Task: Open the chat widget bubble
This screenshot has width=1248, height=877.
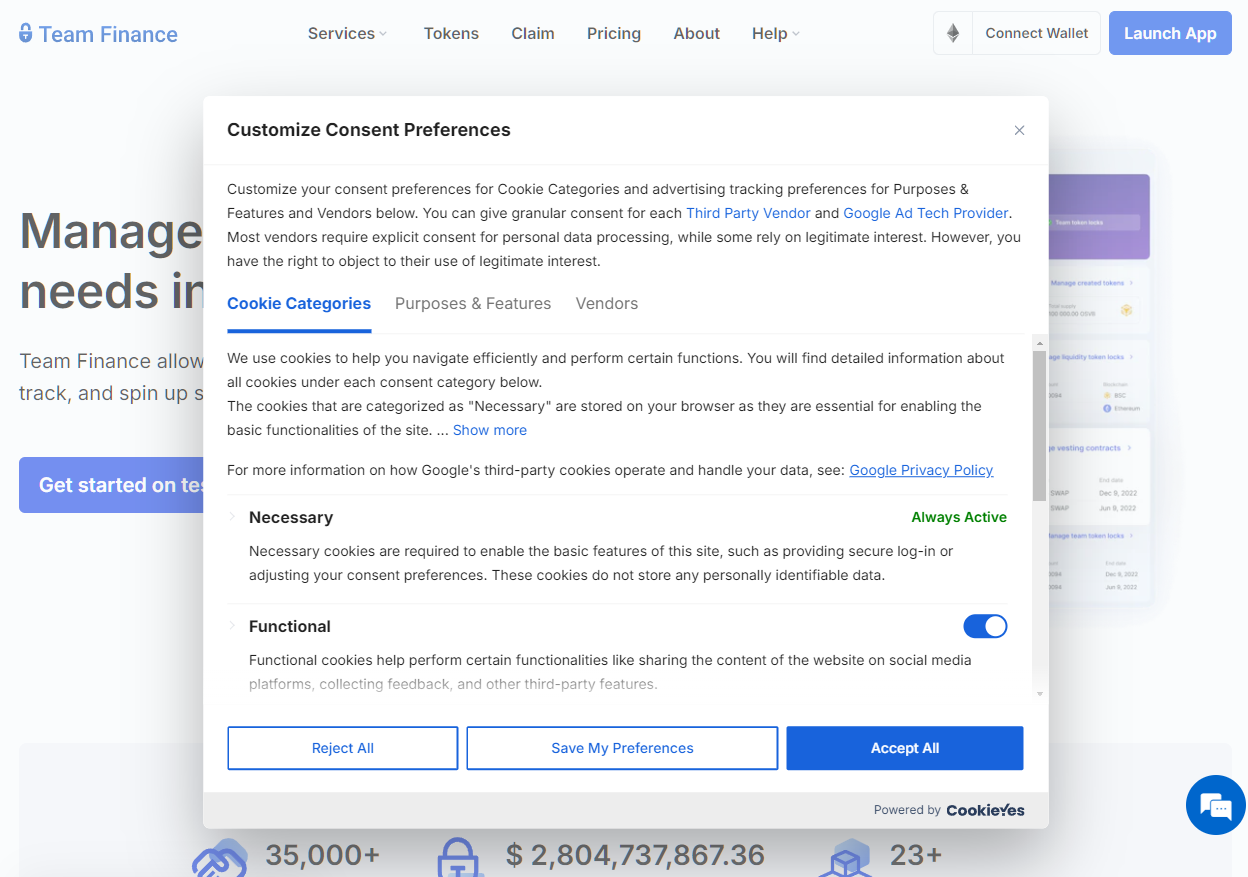Action: point(1215,805)
